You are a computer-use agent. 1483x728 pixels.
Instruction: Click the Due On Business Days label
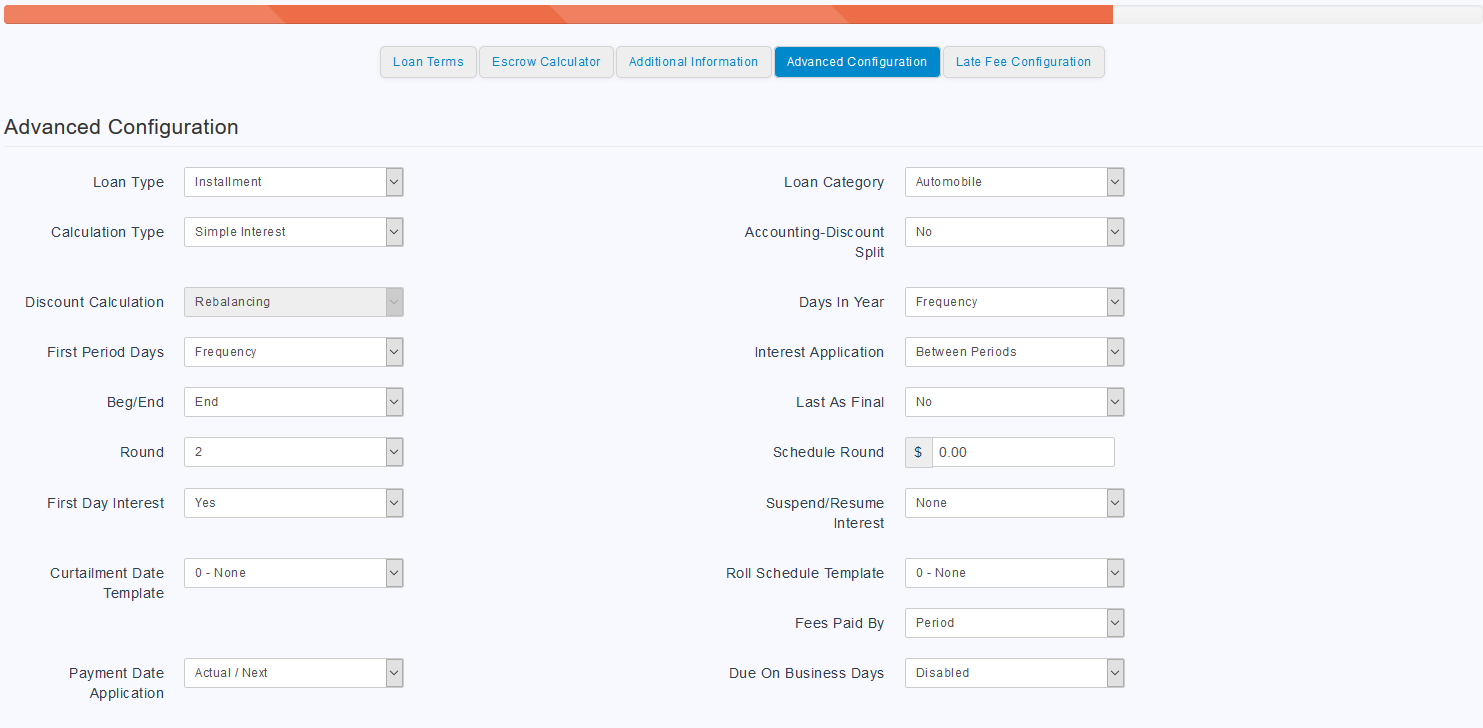click(x=806, y=673)
